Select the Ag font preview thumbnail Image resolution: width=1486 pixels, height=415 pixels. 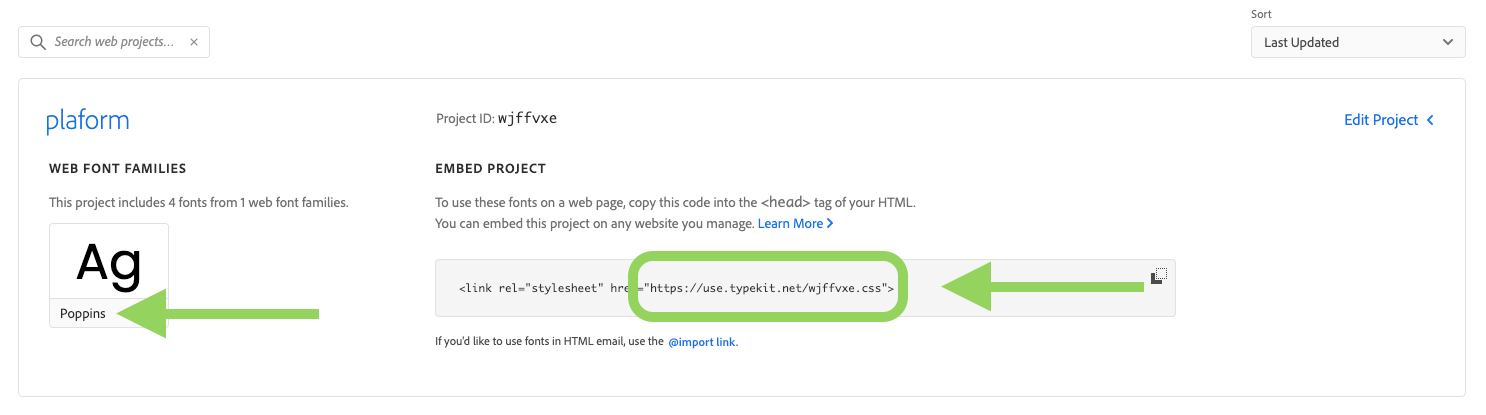coord(109,262)
